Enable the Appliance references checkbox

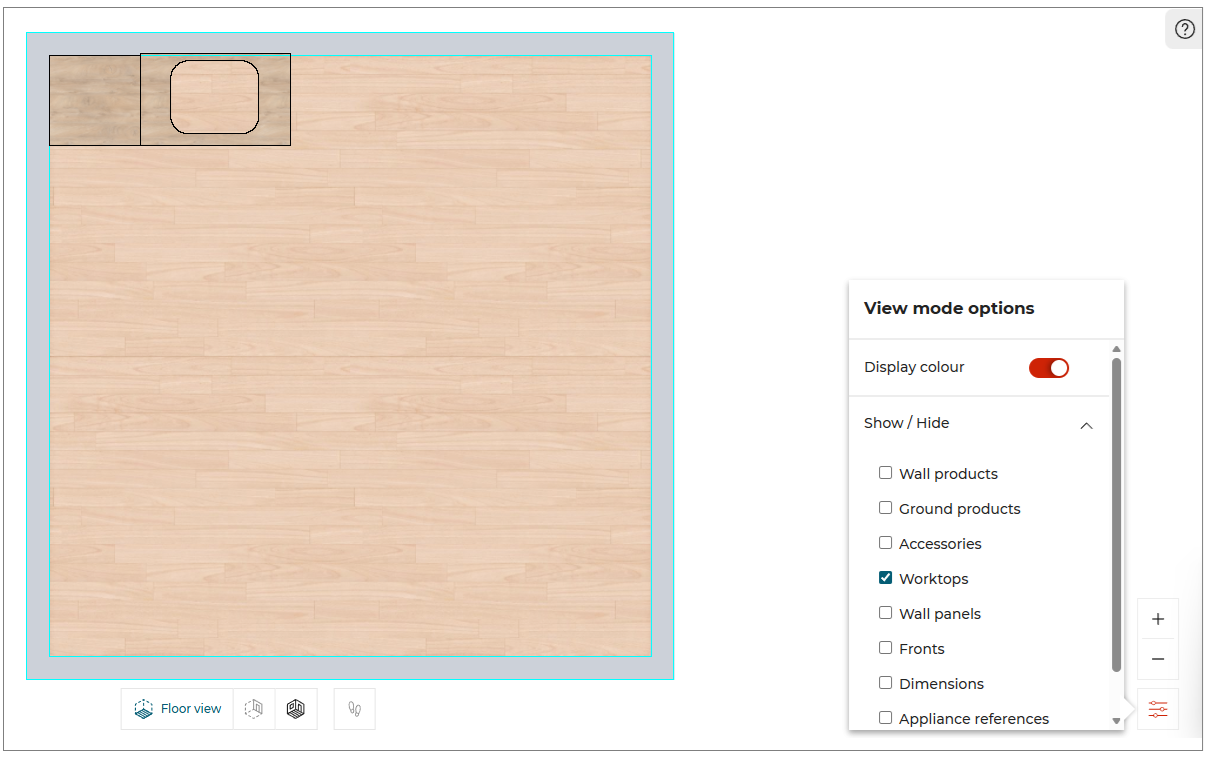pyautogui.click(x=885, y=718)
